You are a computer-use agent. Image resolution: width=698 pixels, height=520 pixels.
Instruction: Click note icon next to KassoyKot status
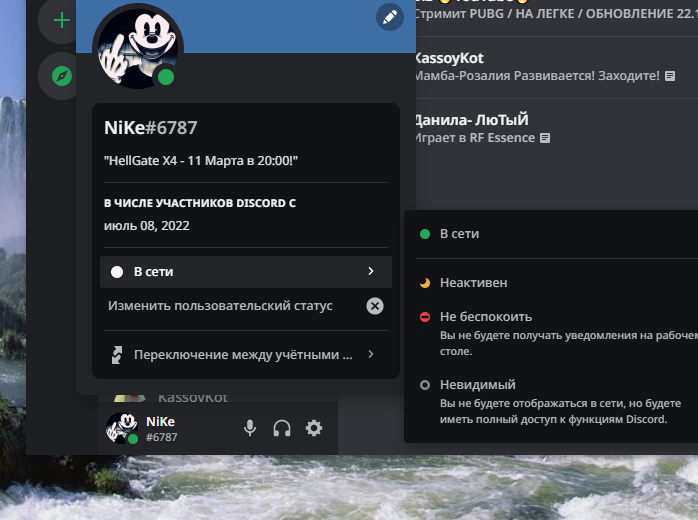tap(670, 76)
